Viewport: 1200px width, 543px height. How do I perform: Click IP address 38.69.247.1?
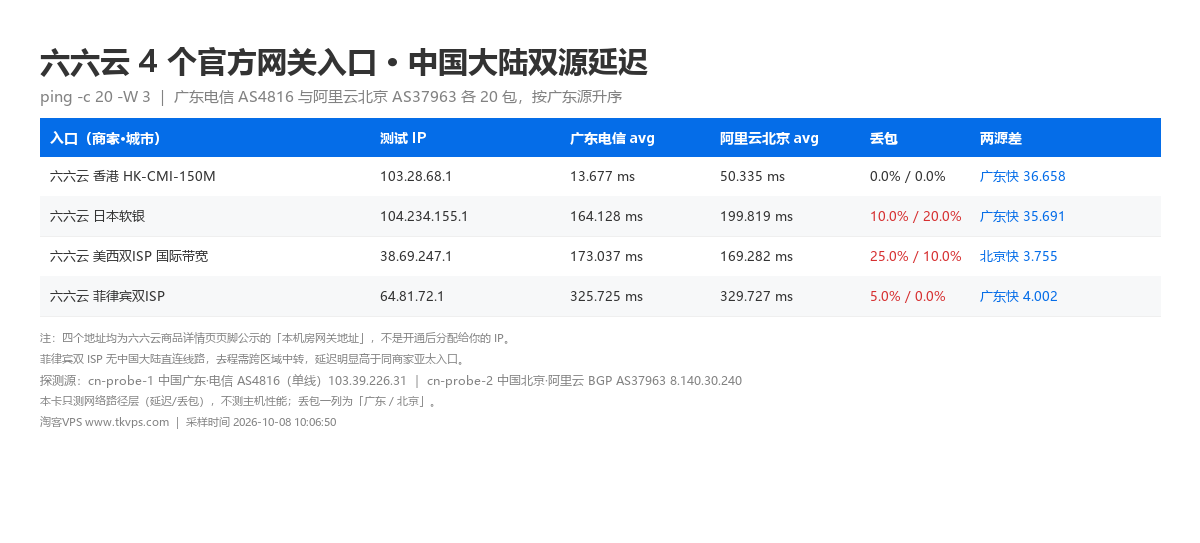pos(416,256)
